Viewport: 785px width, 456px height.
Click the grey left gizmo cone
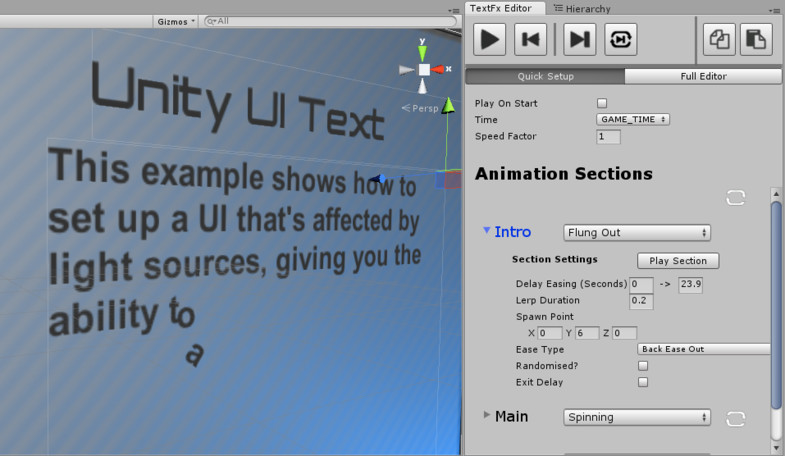(x=407, y=70)
